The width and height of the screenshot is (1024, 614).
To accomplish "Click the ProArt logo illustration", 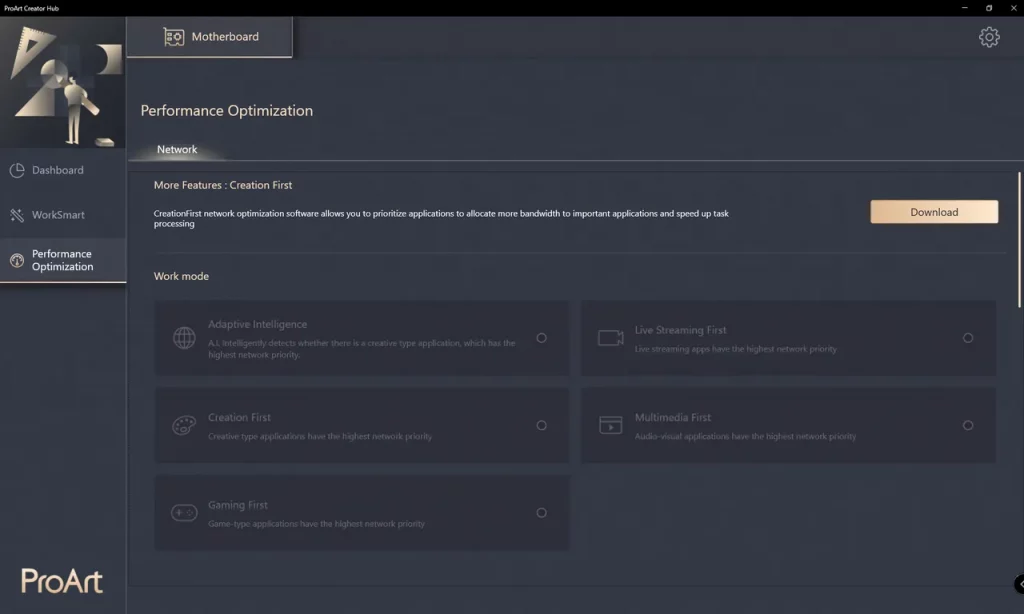I will pos(63,83).
